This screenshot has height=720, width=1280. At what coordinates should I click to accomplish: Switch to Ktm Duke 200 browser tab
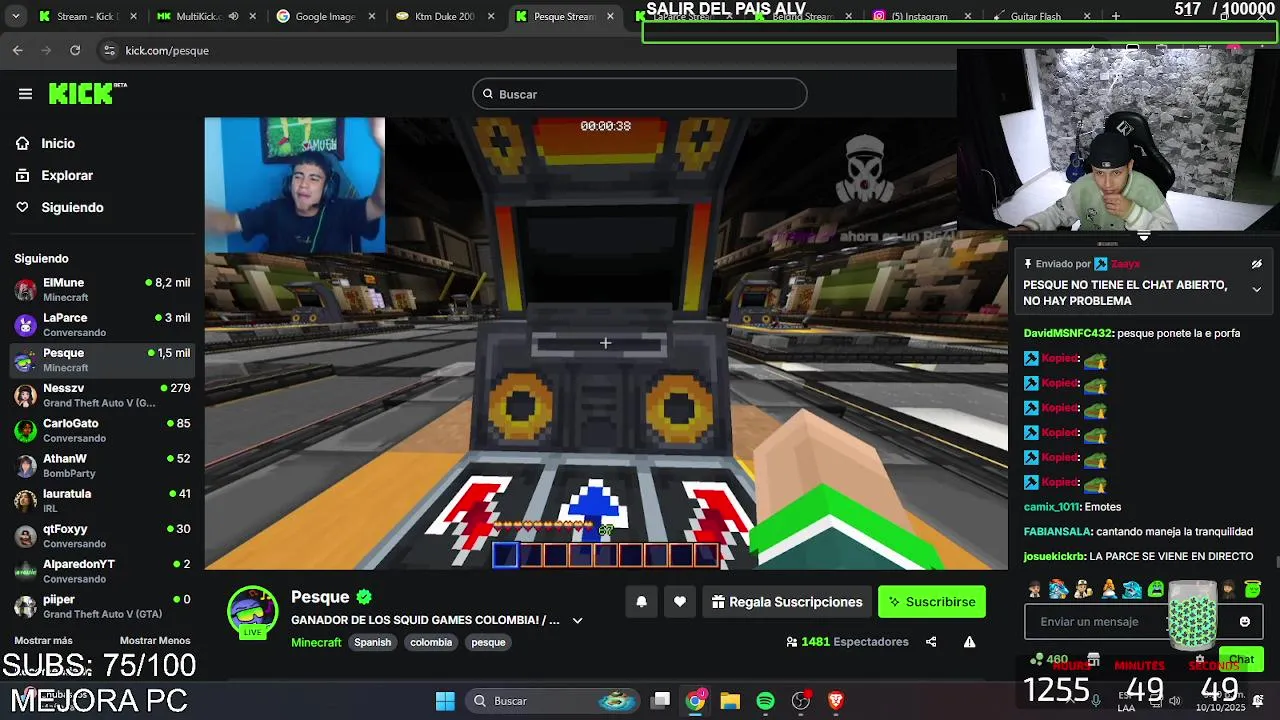coord(445,16)
